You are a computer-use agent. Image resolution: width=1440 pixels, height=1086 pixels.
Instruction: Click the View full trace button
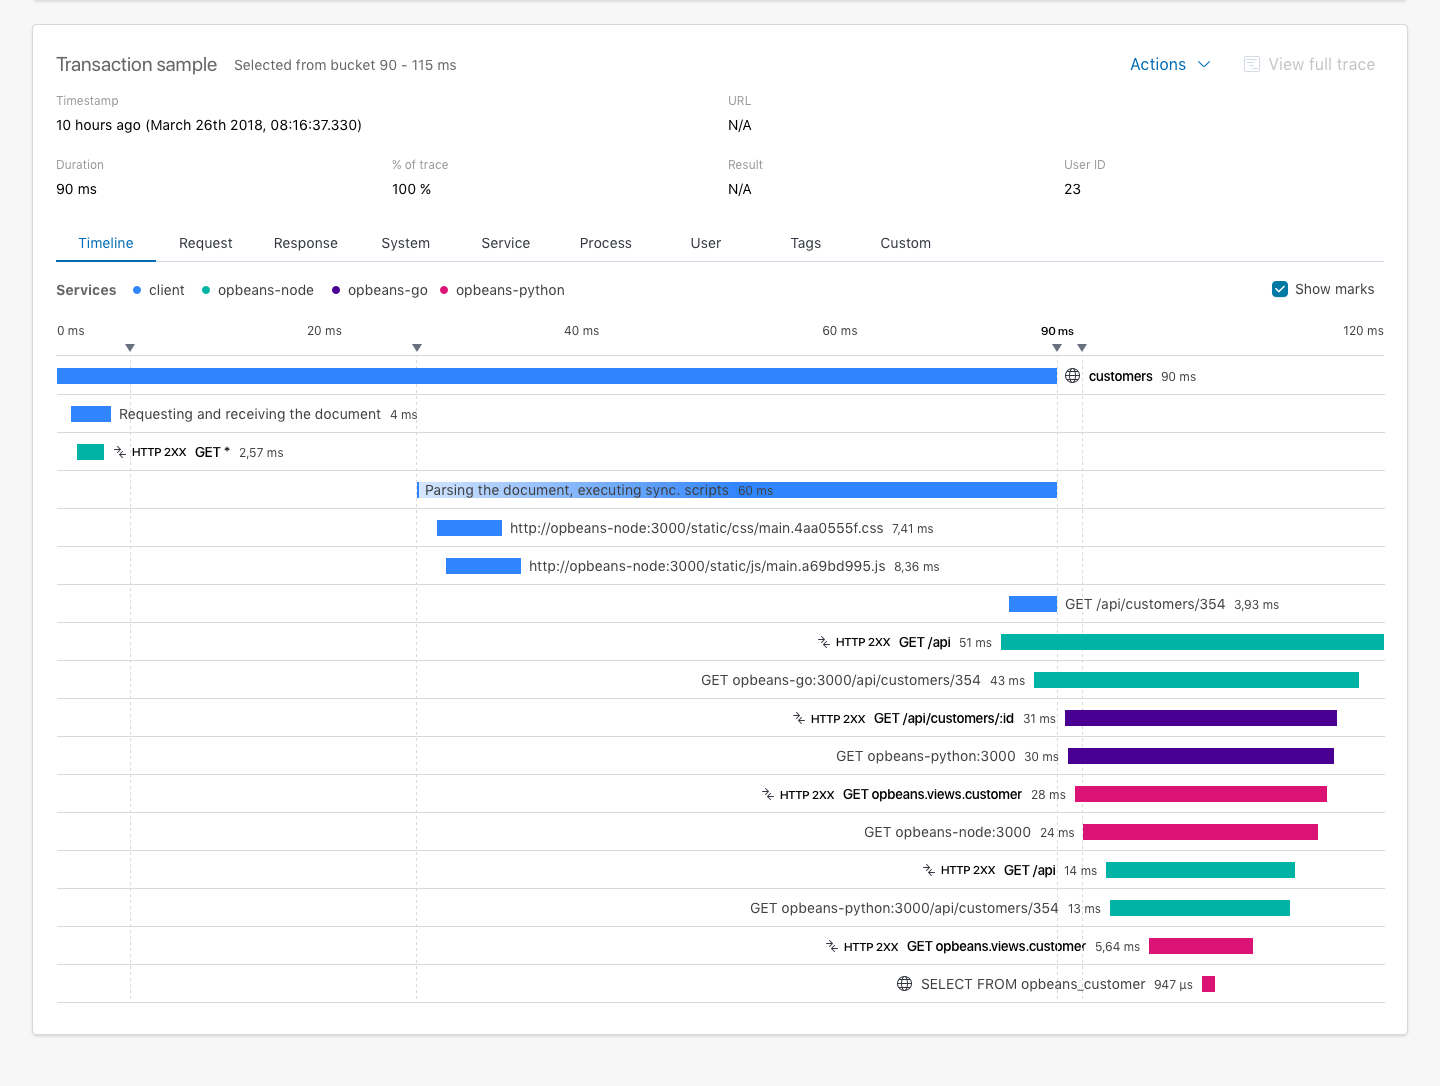tap(1320, 63)
